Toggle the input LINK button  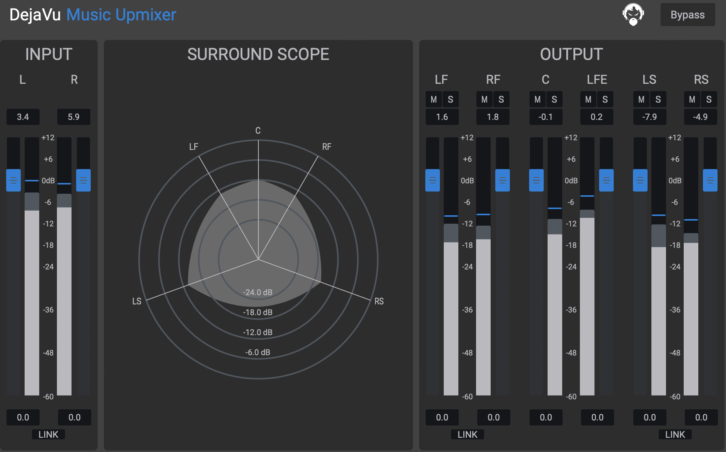48,434
